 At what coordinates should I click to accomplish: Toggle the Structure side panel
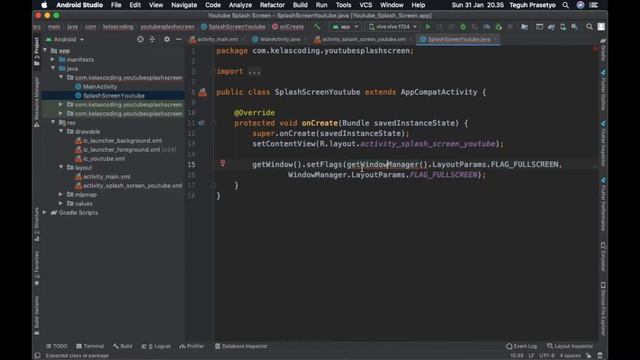[37, 224]
